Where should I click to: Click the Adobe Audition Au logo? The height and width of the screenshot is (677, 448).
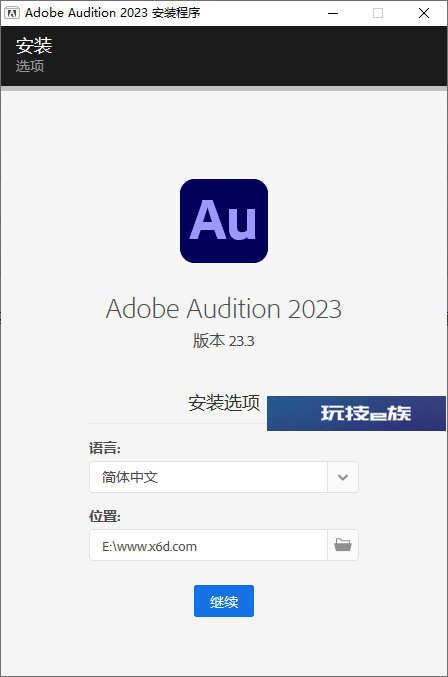[224, 221]
